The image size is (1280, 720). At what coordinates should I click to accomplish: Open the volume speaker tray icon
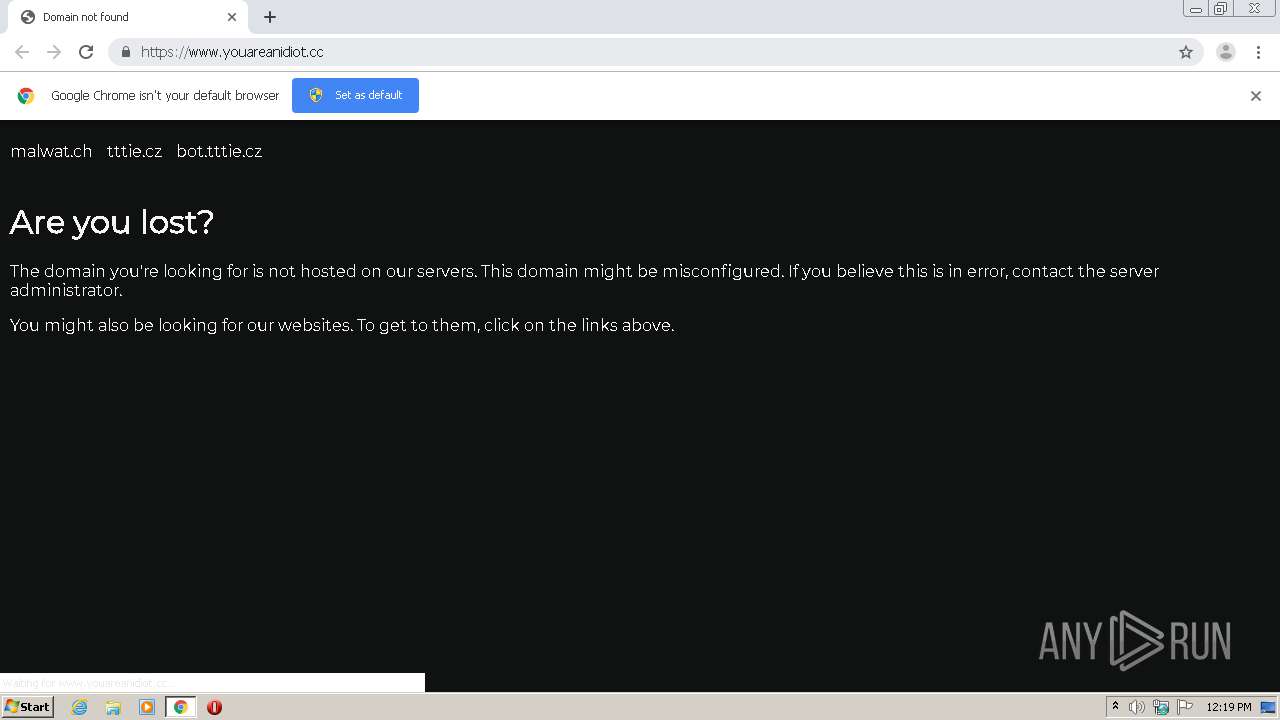click(1137, 707)
